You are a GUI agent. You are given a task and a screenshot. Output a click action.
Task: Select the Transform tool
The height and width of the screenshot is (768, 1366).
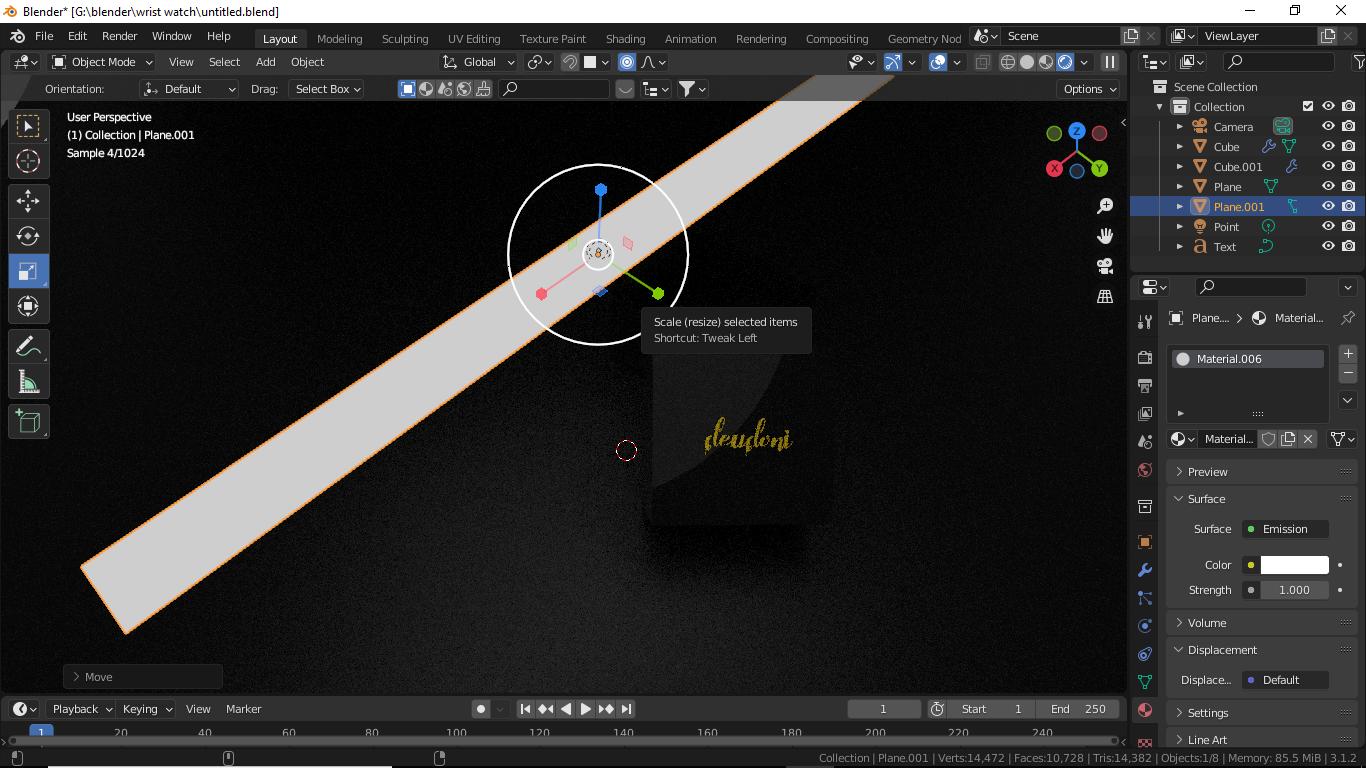pos(28,306)
